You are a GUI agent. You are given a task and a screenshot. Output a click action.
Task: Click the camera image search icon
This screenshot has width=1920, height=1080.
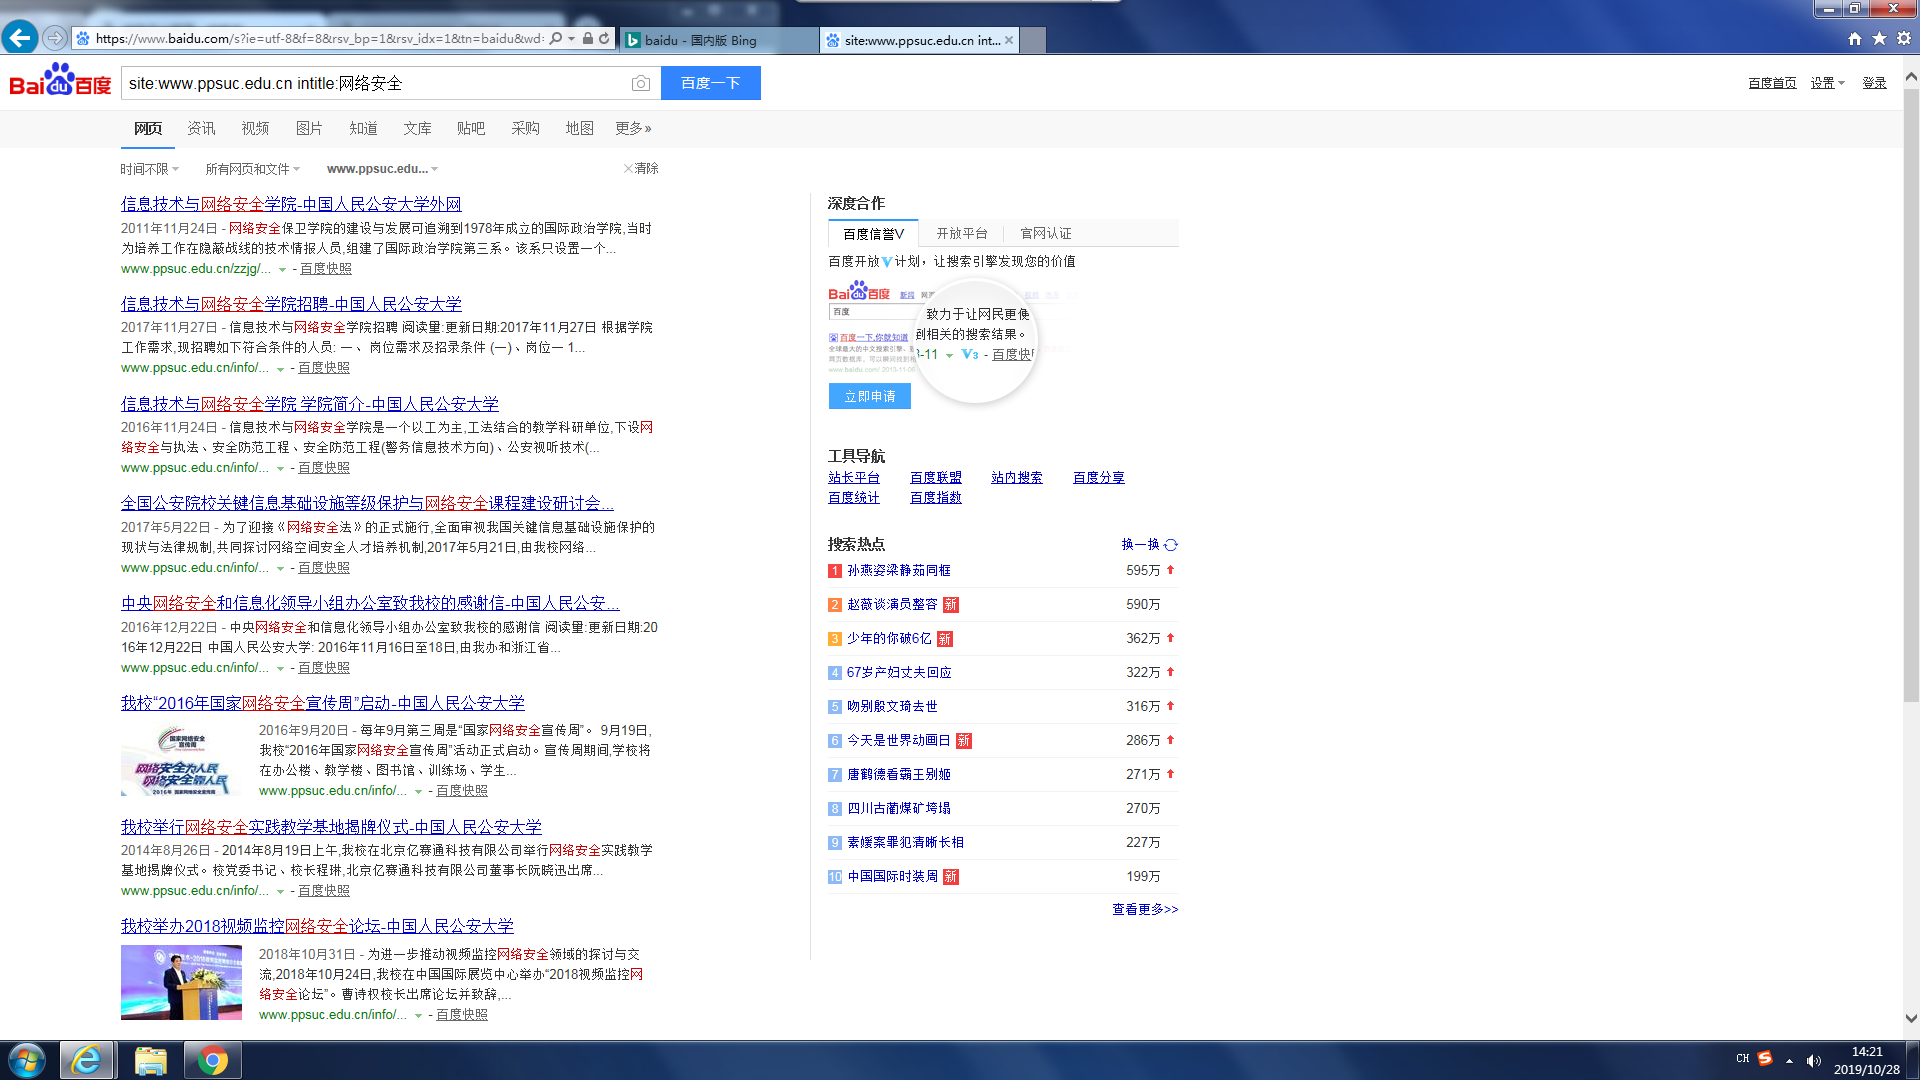click(x=641, y=84)
